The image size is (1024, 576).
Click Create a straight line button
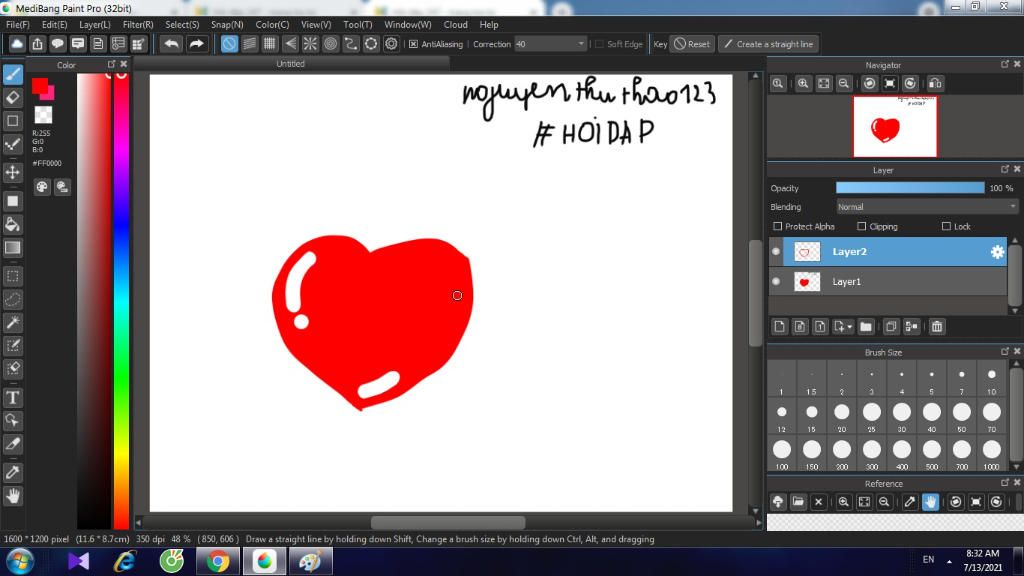coord(769,44)
